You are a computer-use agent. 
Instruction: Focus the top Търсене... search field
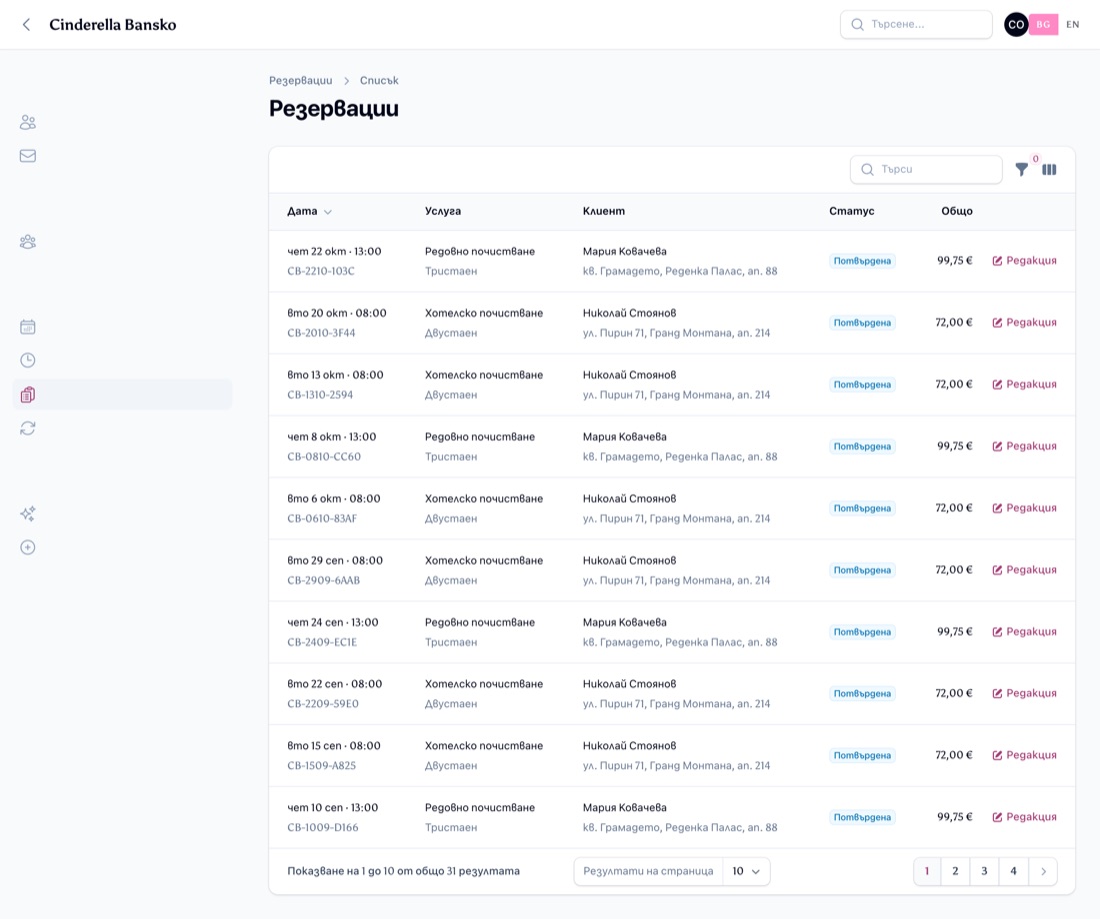click(x=916, y=25)
